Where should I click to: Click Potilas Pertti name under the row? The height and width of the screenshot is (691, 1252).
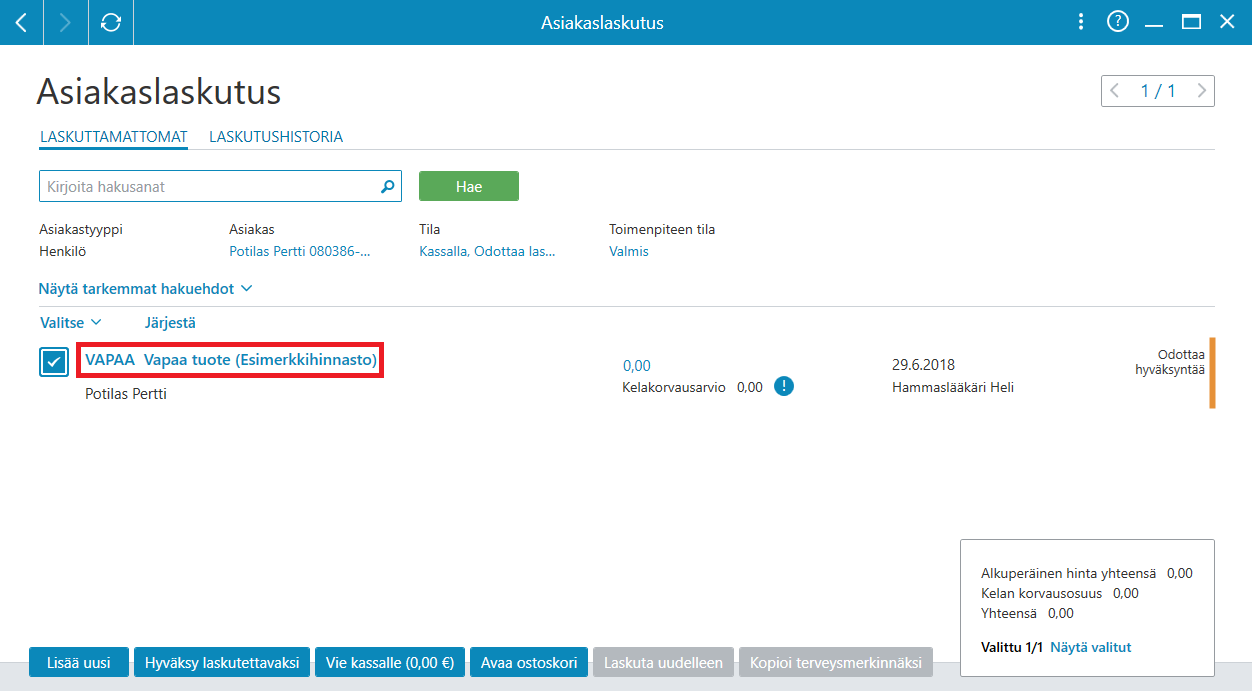tap(126, 394)
